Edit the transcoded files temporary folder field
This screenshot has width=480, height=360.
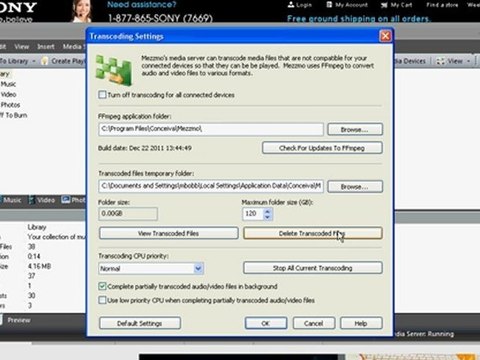[211, 186]
